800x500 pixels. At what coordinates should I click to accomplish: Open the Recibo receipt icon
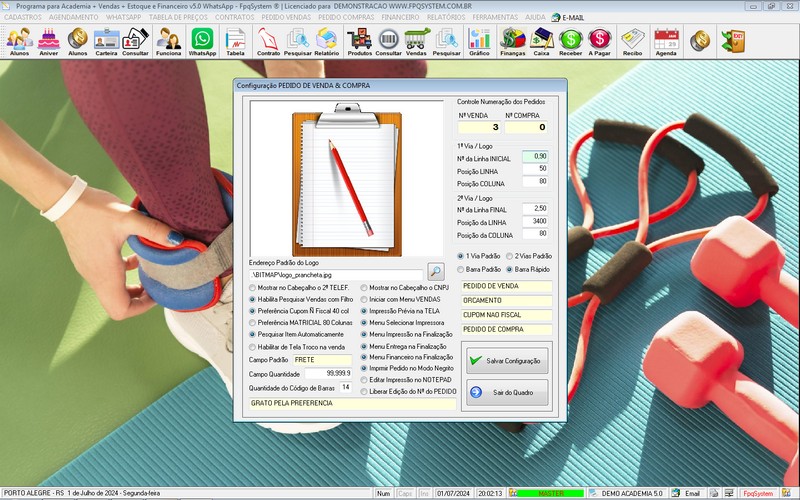(631, 40)
